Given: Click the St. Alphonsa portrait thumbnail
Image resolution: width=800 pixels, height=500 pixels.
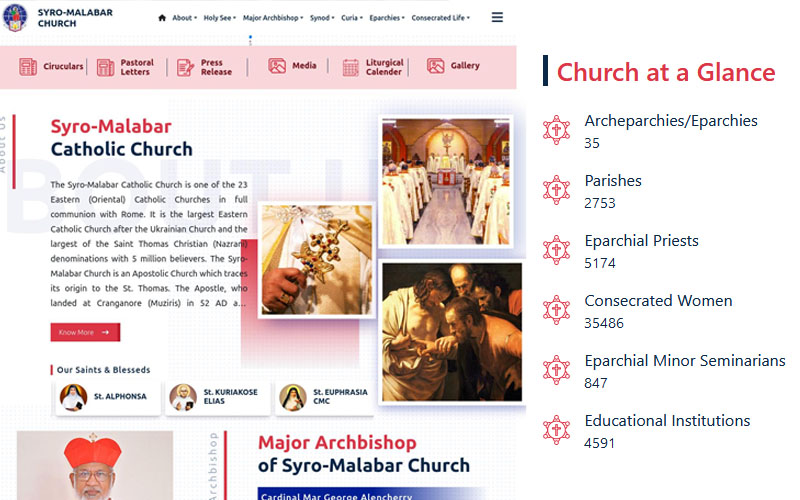Looking at the screenshot, I should [x=73, y=397].
